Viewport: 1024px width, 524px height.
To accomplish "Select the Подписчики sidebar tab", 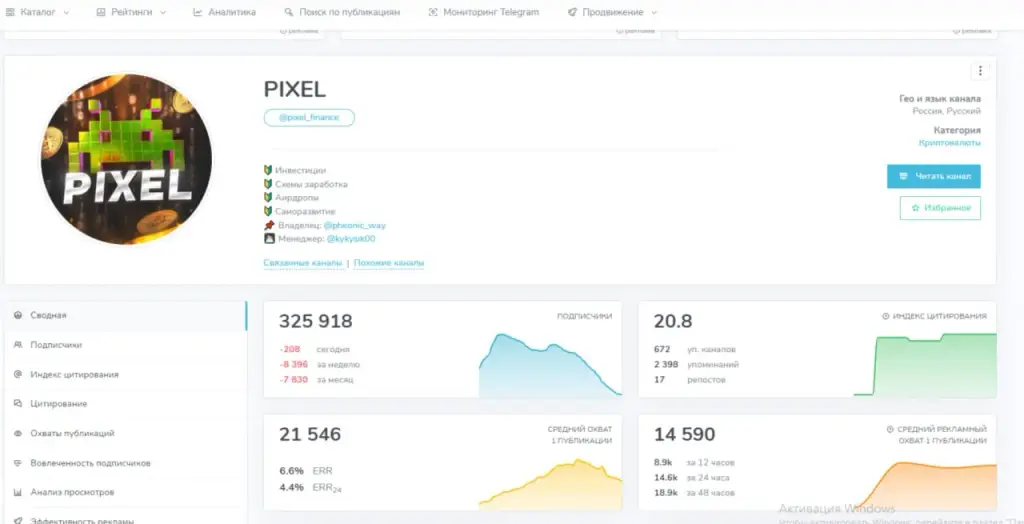I will click(x=125, y=345).
